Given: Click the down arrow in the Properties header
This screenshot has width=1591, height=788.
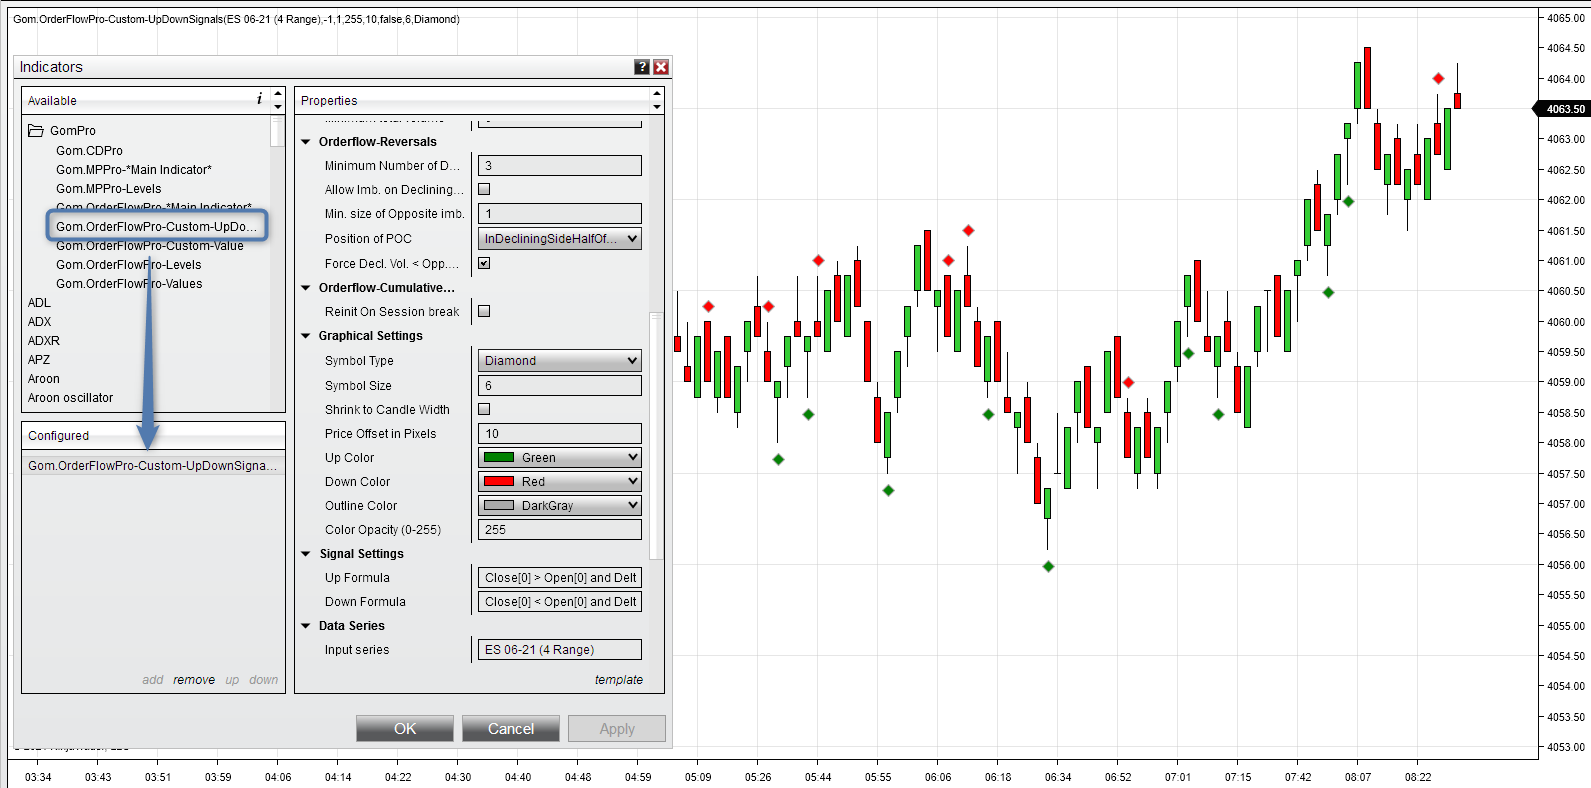Looking at the screenshot, I should point(657,106).
